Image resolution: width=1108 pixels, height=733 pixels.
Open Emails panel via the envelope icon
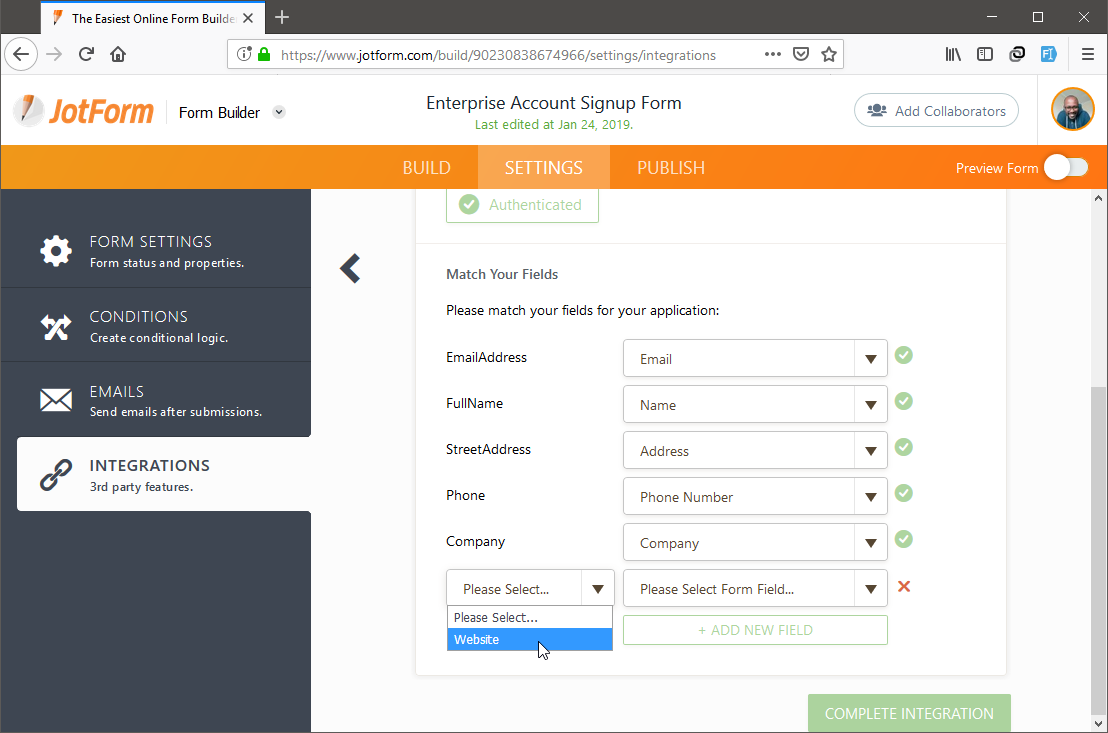[x=55, y=400]
